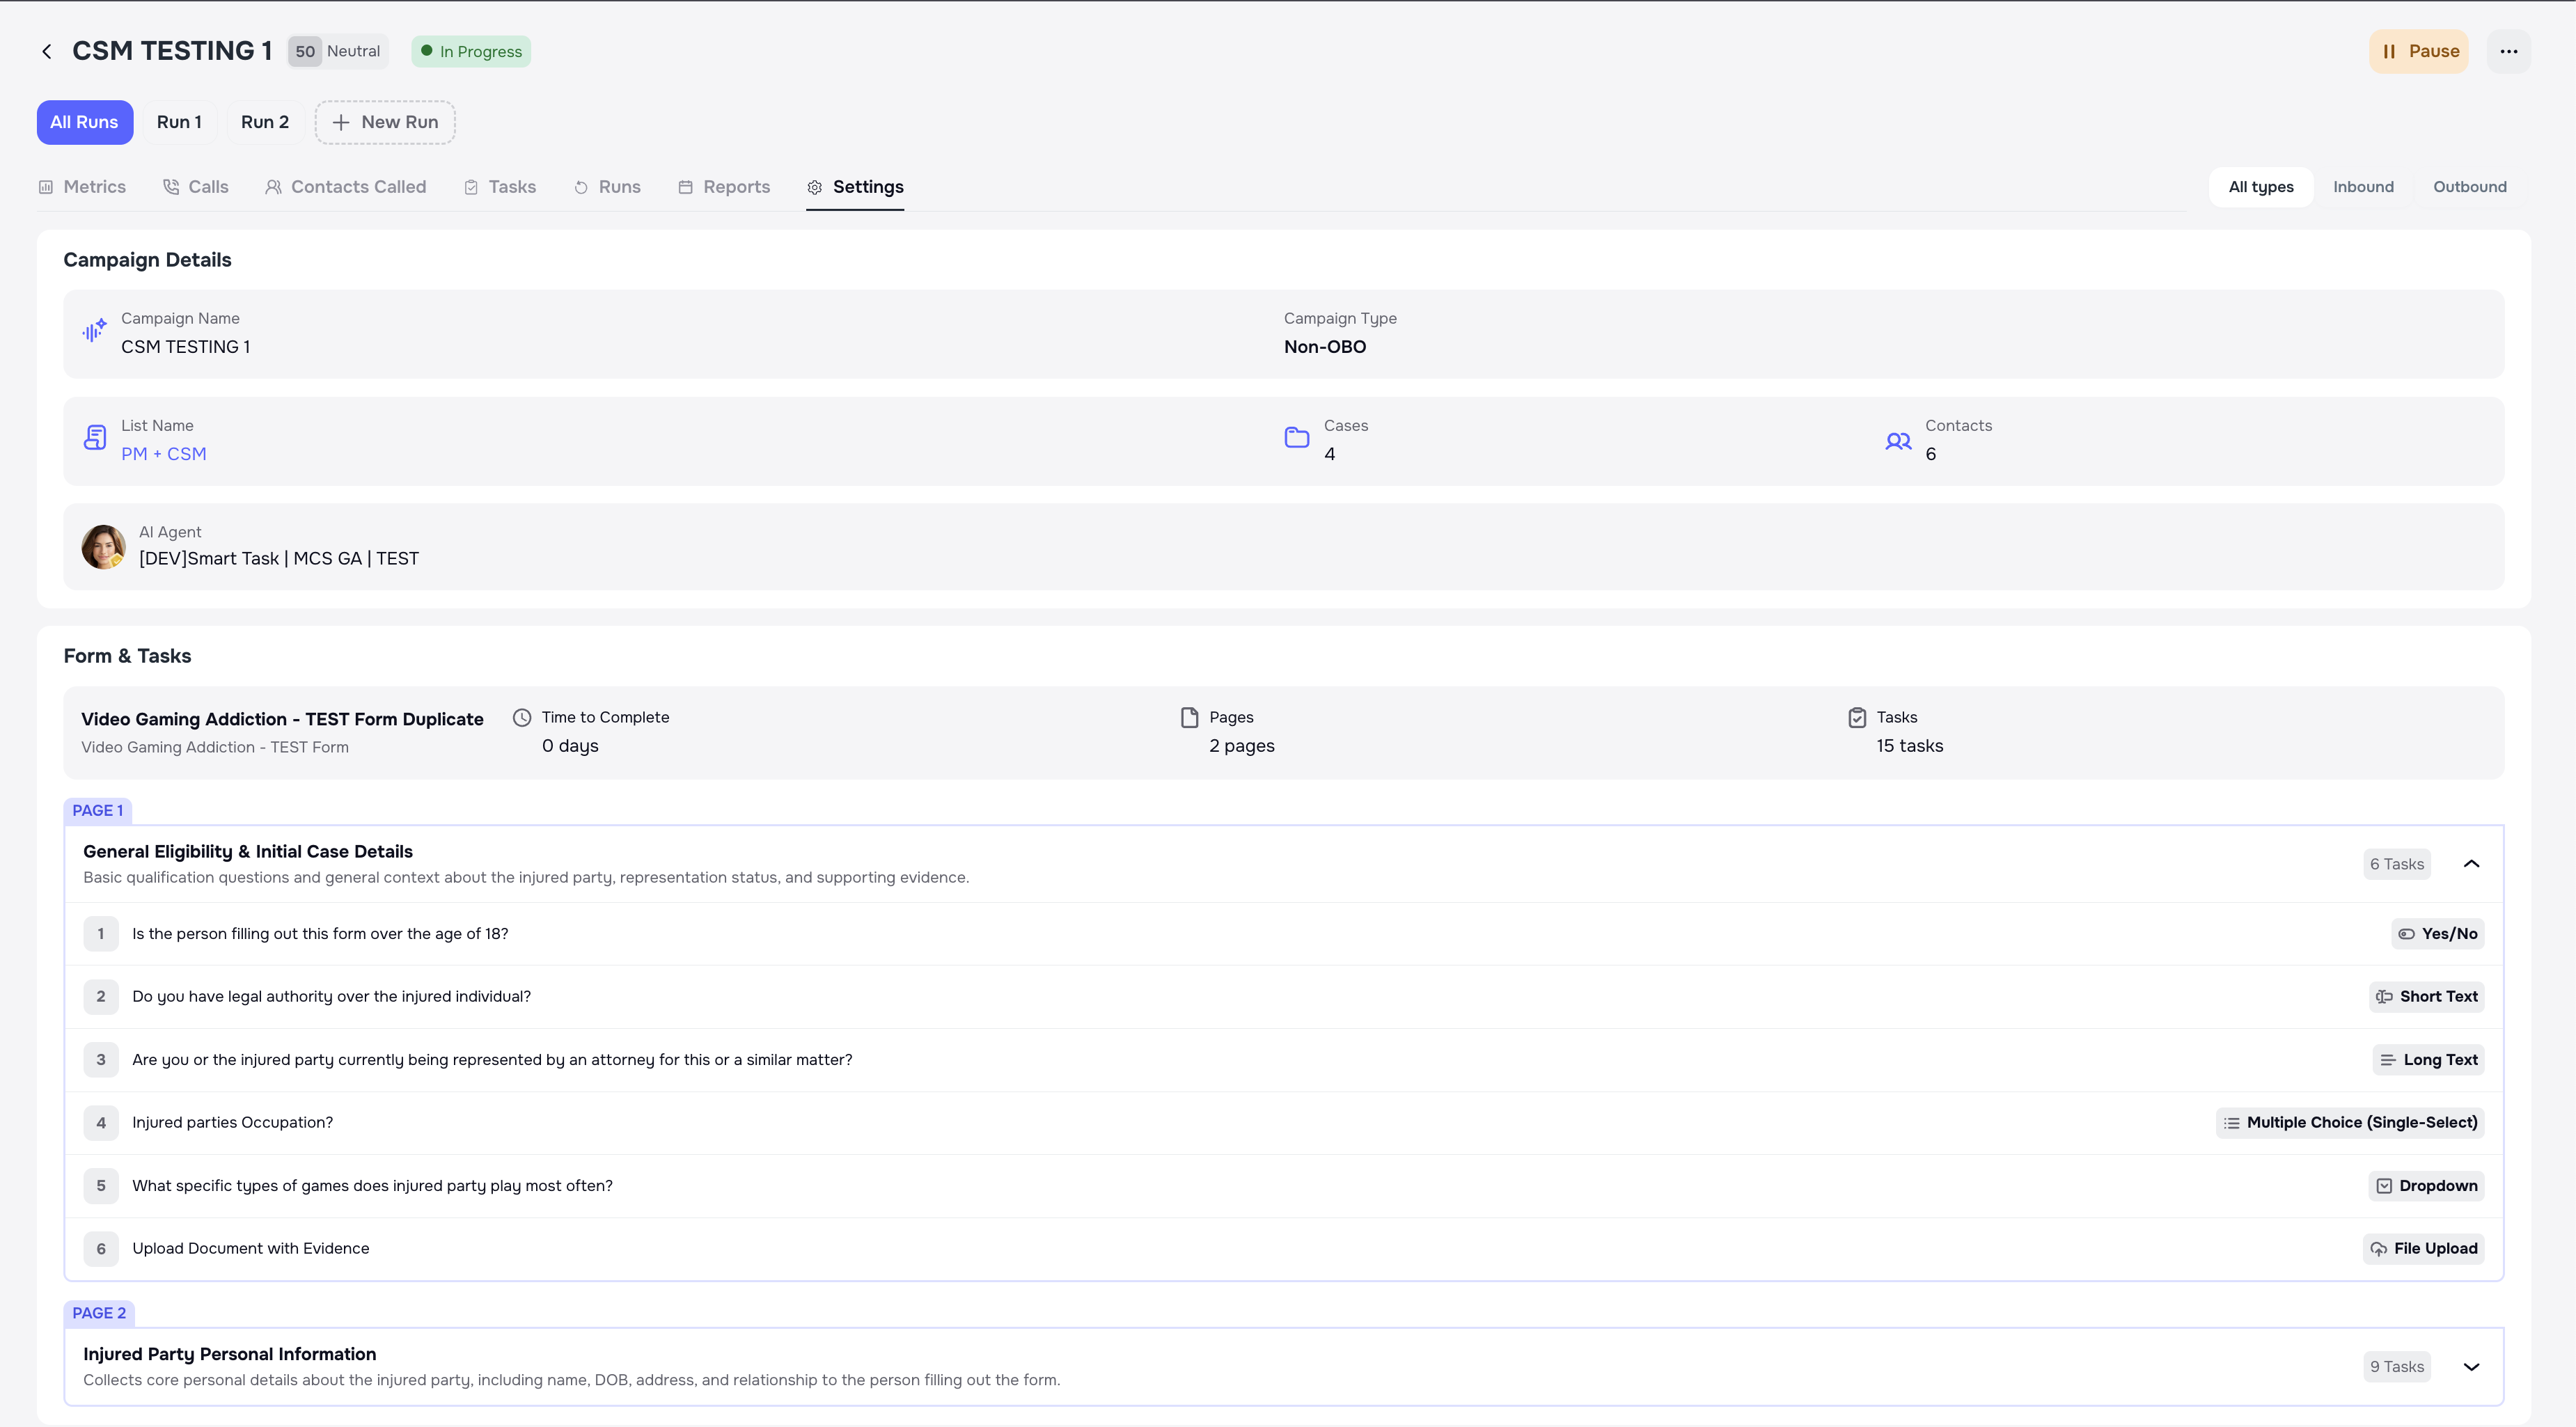
Task: Click the AI Agent avatar image
Action: coord(103,546)
